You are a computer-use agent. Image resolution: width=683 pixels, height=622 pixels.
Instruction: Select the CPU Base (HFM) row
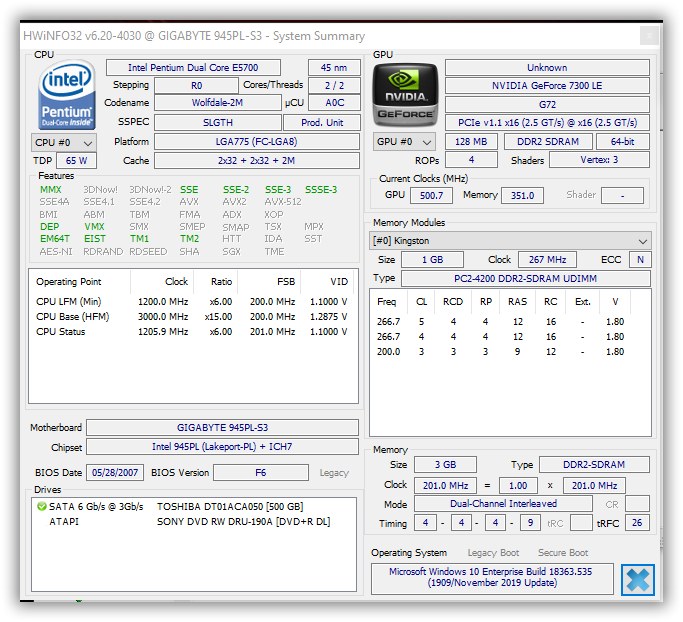click(x=192, y=317)
